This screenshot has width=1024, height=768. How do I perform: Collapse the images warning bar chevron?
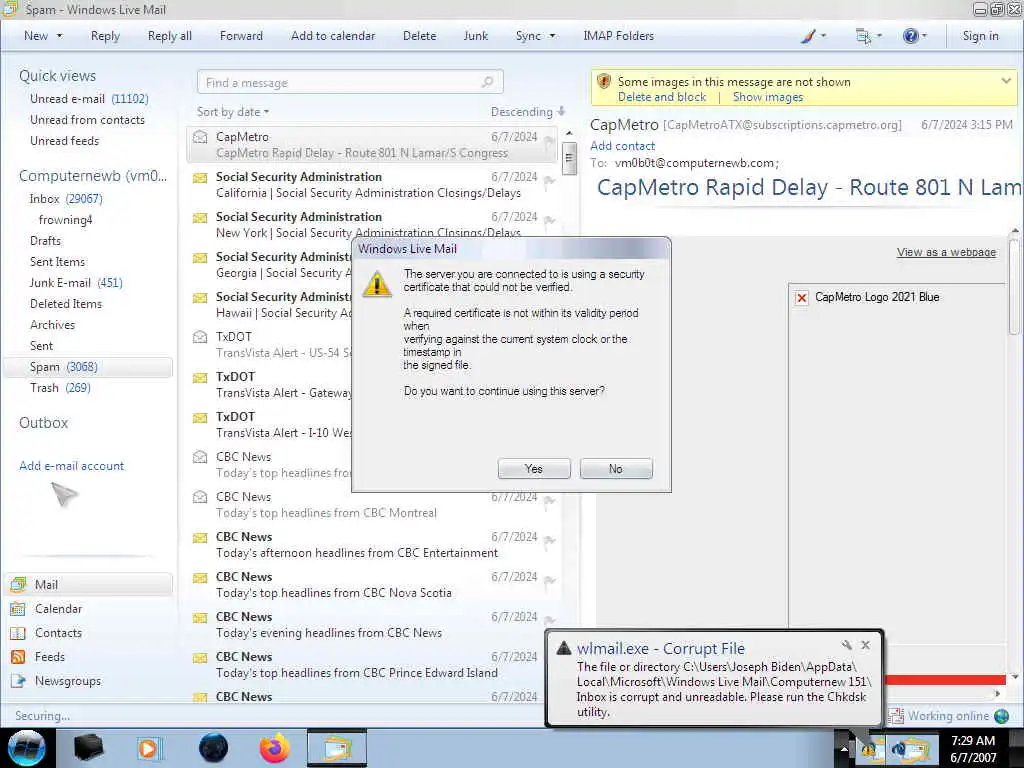1006,81
